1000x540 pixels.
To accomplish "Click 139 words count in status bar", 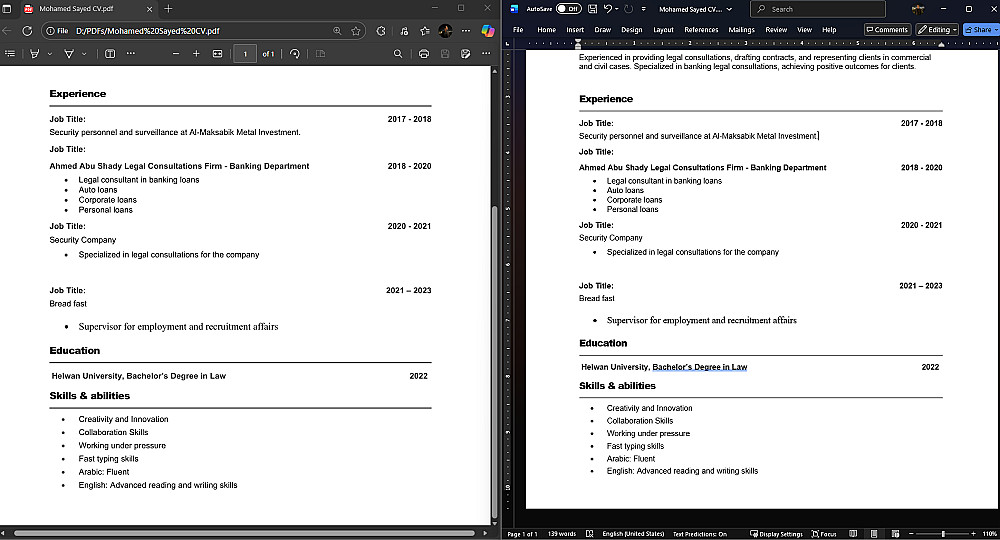I will tap(561, 534).
